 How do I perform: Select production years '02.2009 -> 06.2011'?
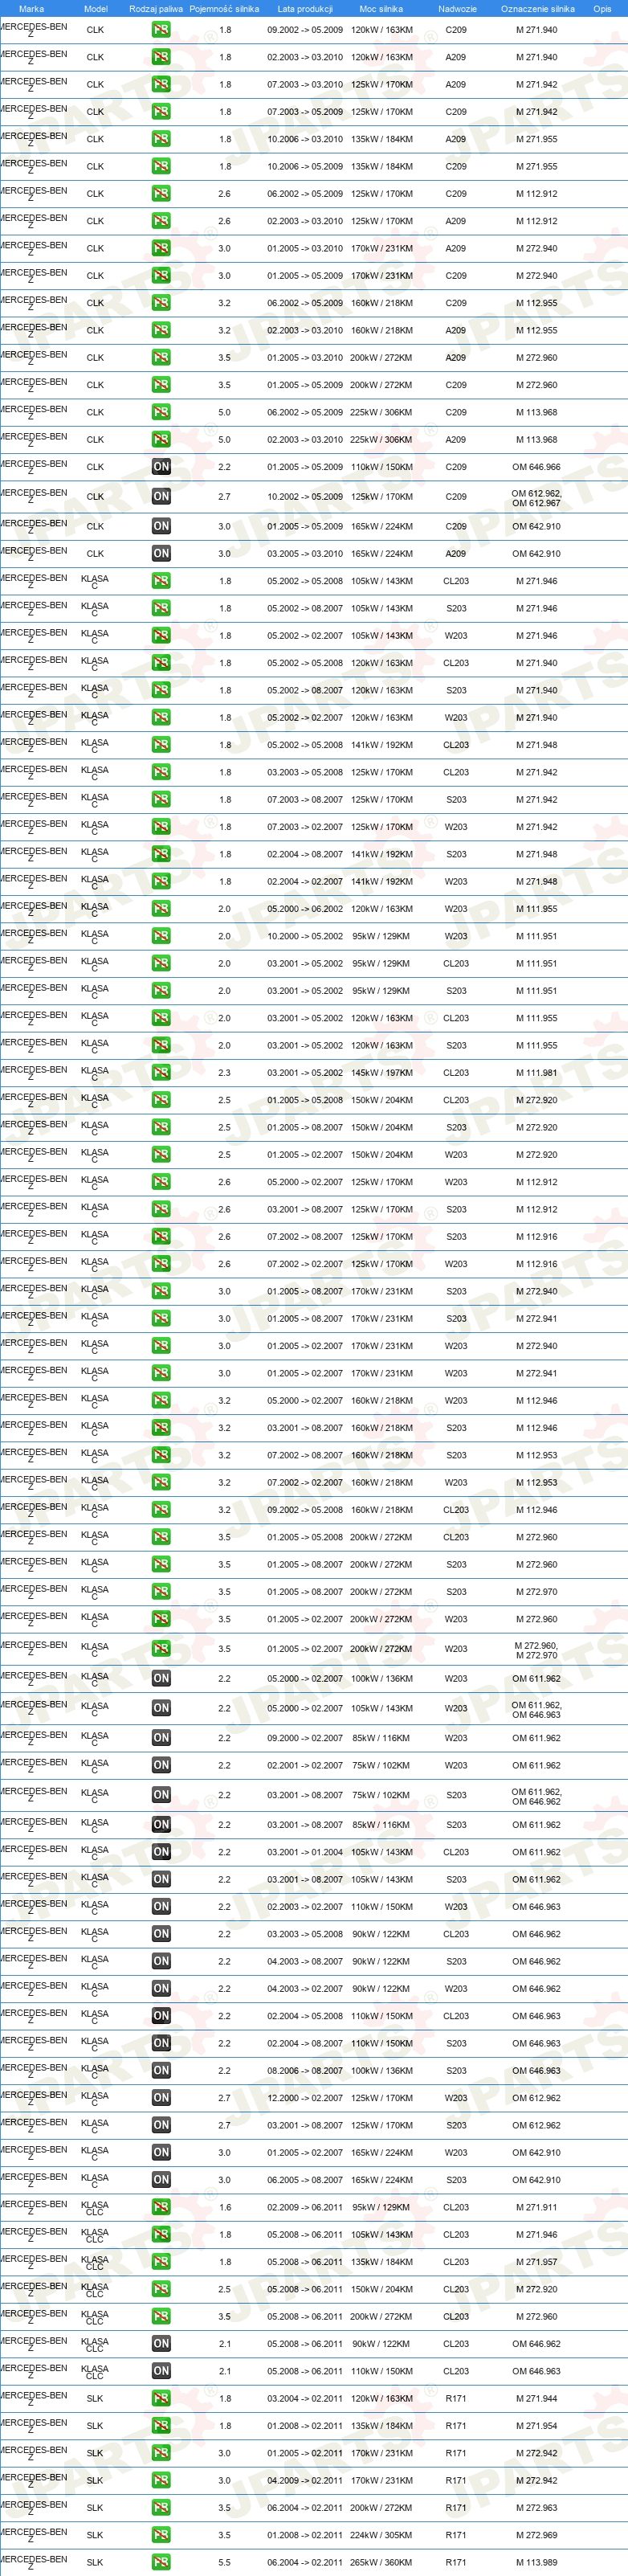click(305, 2207)
